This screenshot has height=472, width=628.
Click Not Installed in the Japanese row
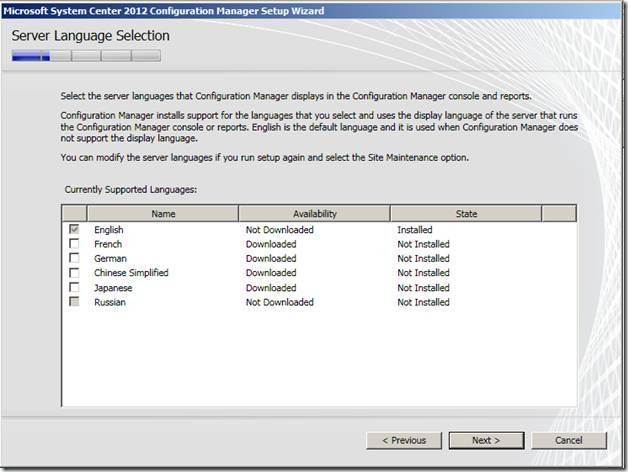tap(423, 287)
